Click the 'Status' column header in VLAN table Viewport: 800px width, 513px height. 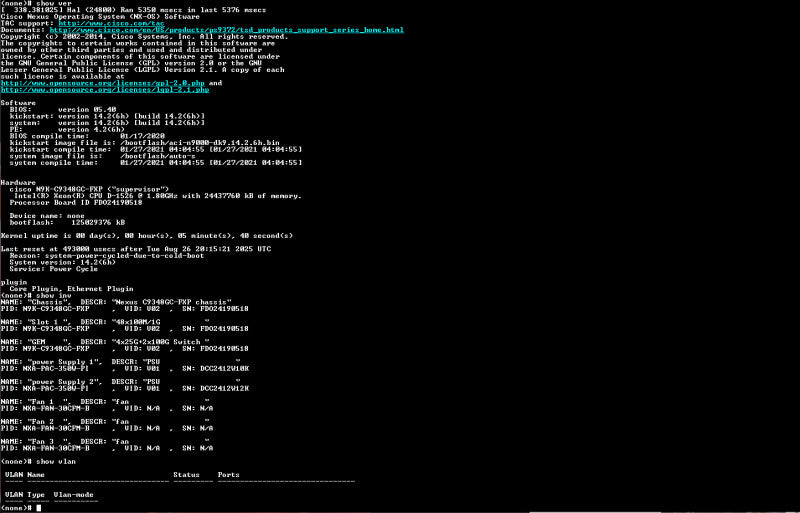[186, 475]
